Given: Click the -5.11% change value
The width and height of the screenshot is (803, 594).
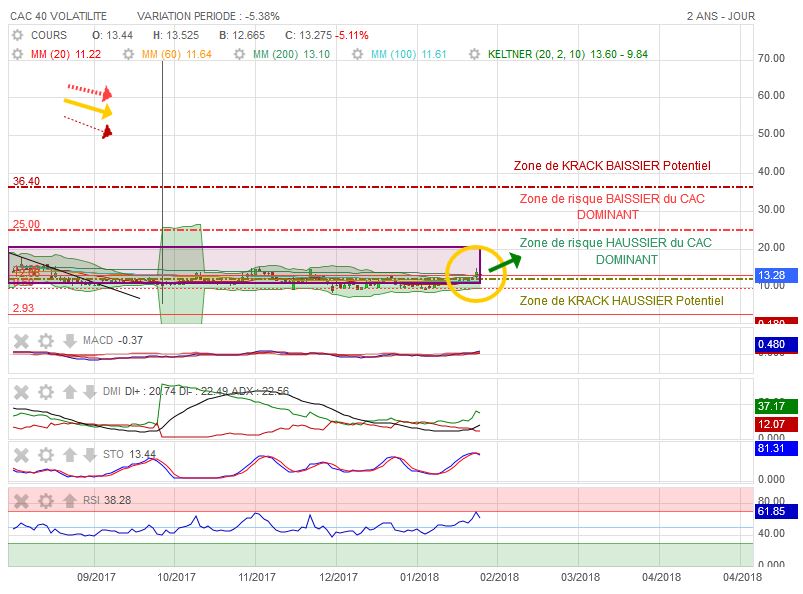Looking at the screenshot, I should tap(352, 35).
